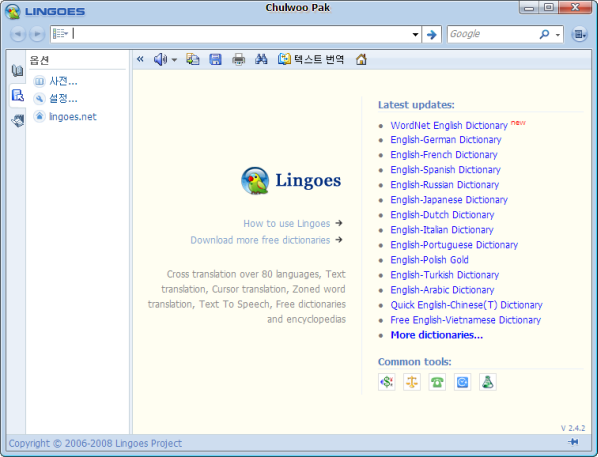Focus the Google search field
598x457 pixels.
click(492, 34)
